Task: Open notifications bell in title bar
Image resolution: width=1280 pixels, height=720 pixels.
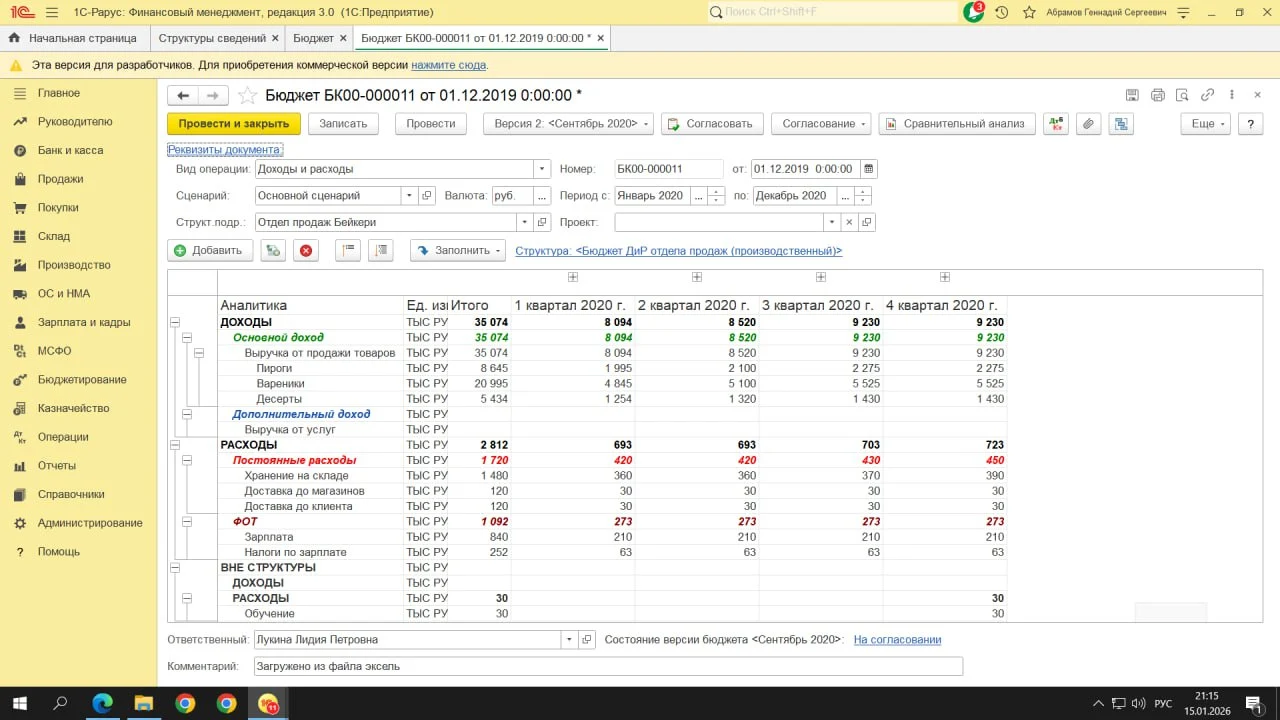Action: pyautogui.click(x=973, y=13)
